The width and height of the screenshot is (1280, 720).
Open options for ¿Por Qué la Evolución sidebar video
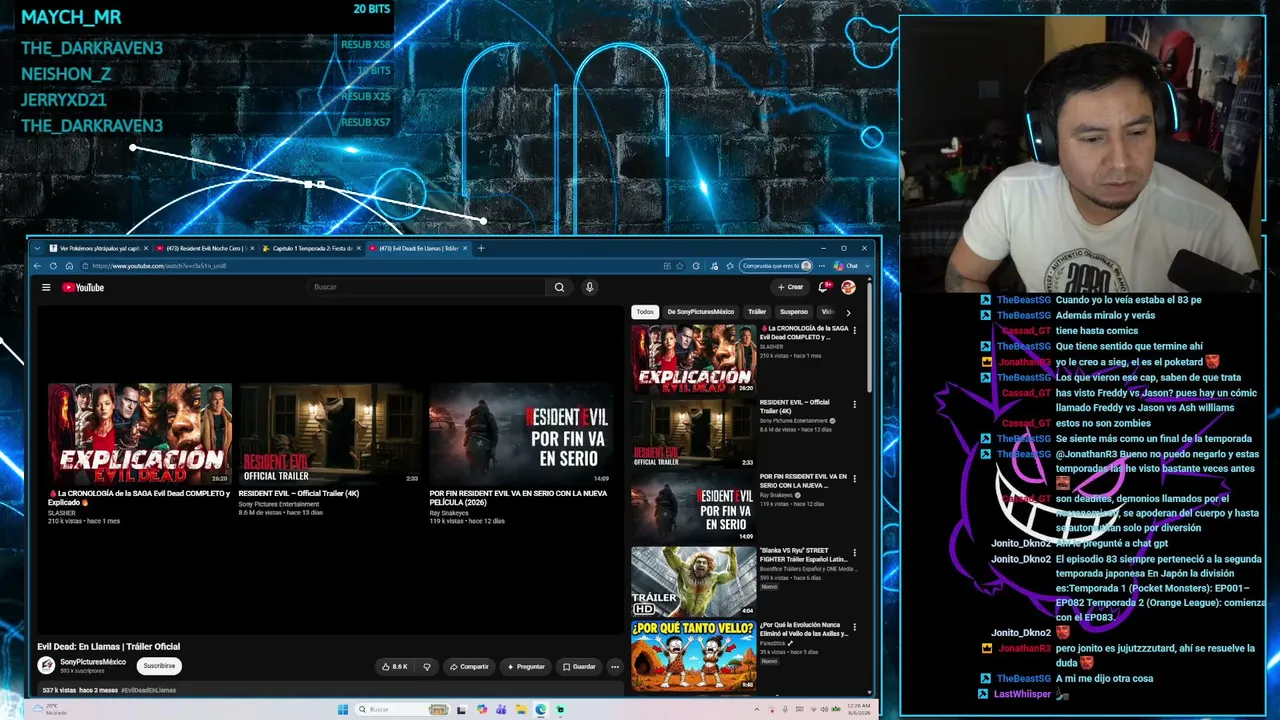(854, 626)
